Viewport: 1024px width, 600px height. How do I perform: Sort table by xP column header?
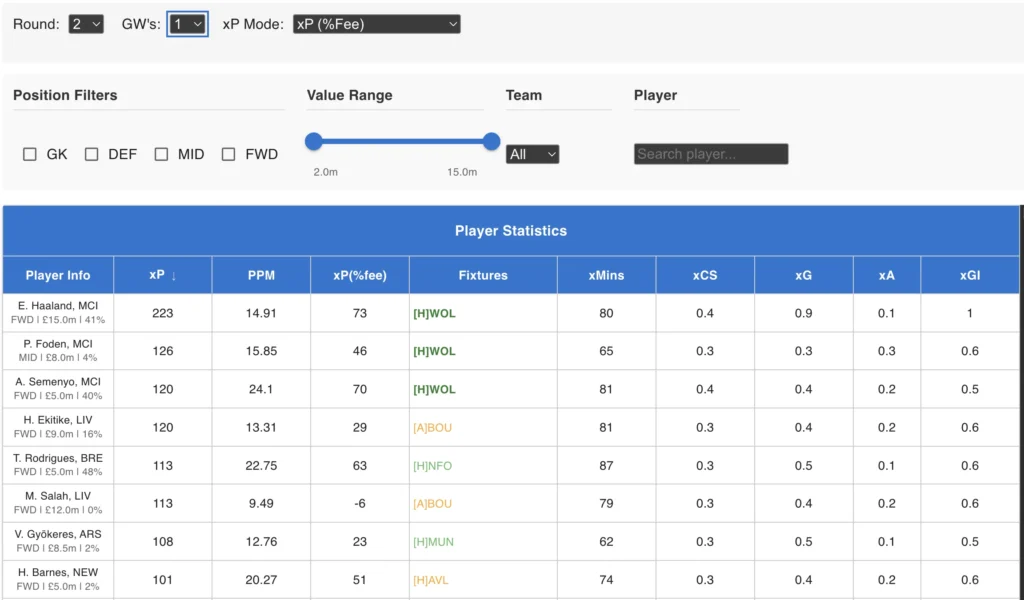pos(163,275)
